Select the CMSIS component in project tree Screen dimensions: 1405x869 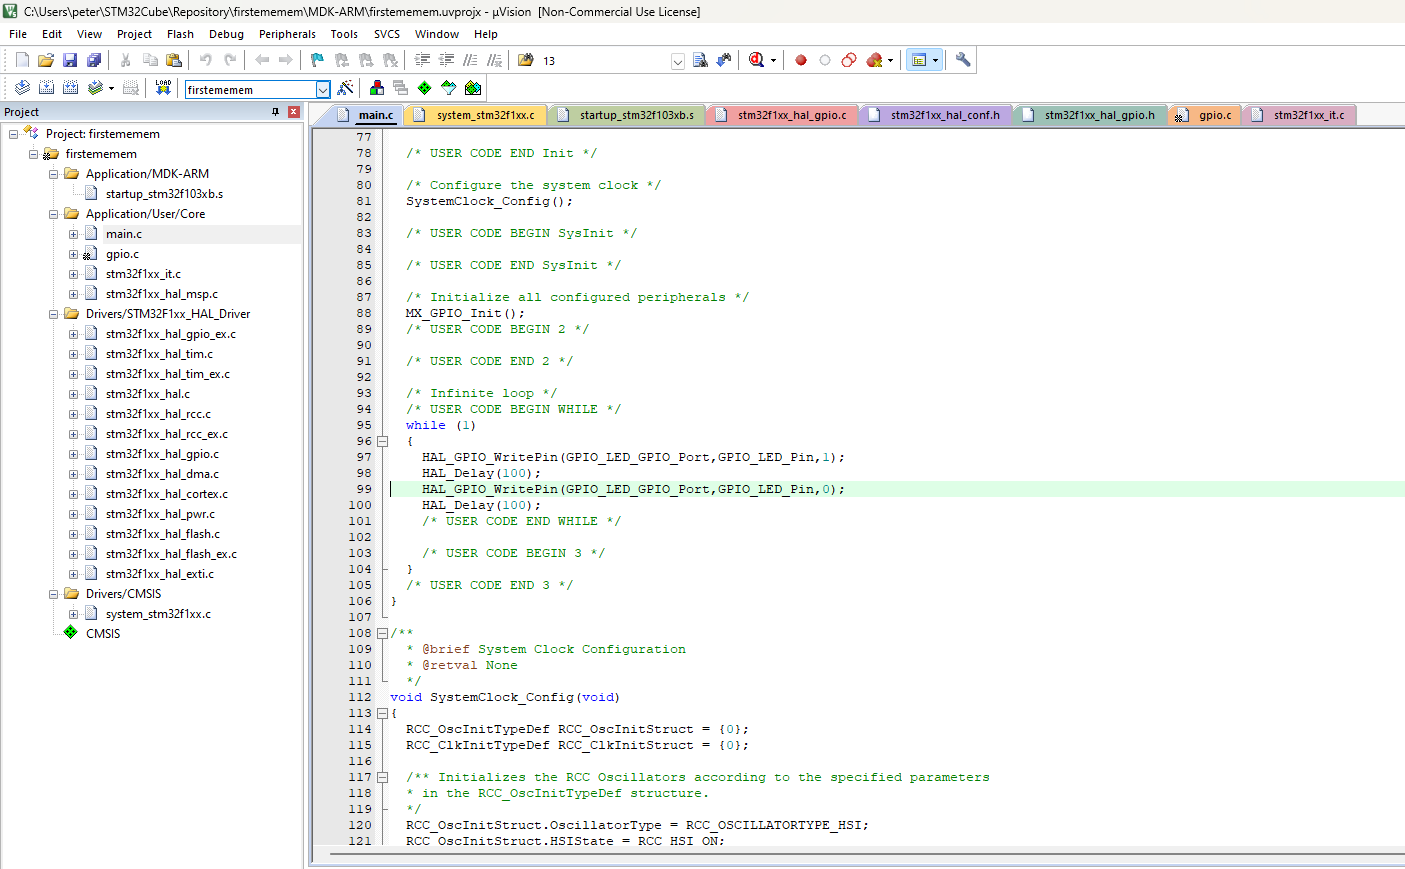(103, 634)
